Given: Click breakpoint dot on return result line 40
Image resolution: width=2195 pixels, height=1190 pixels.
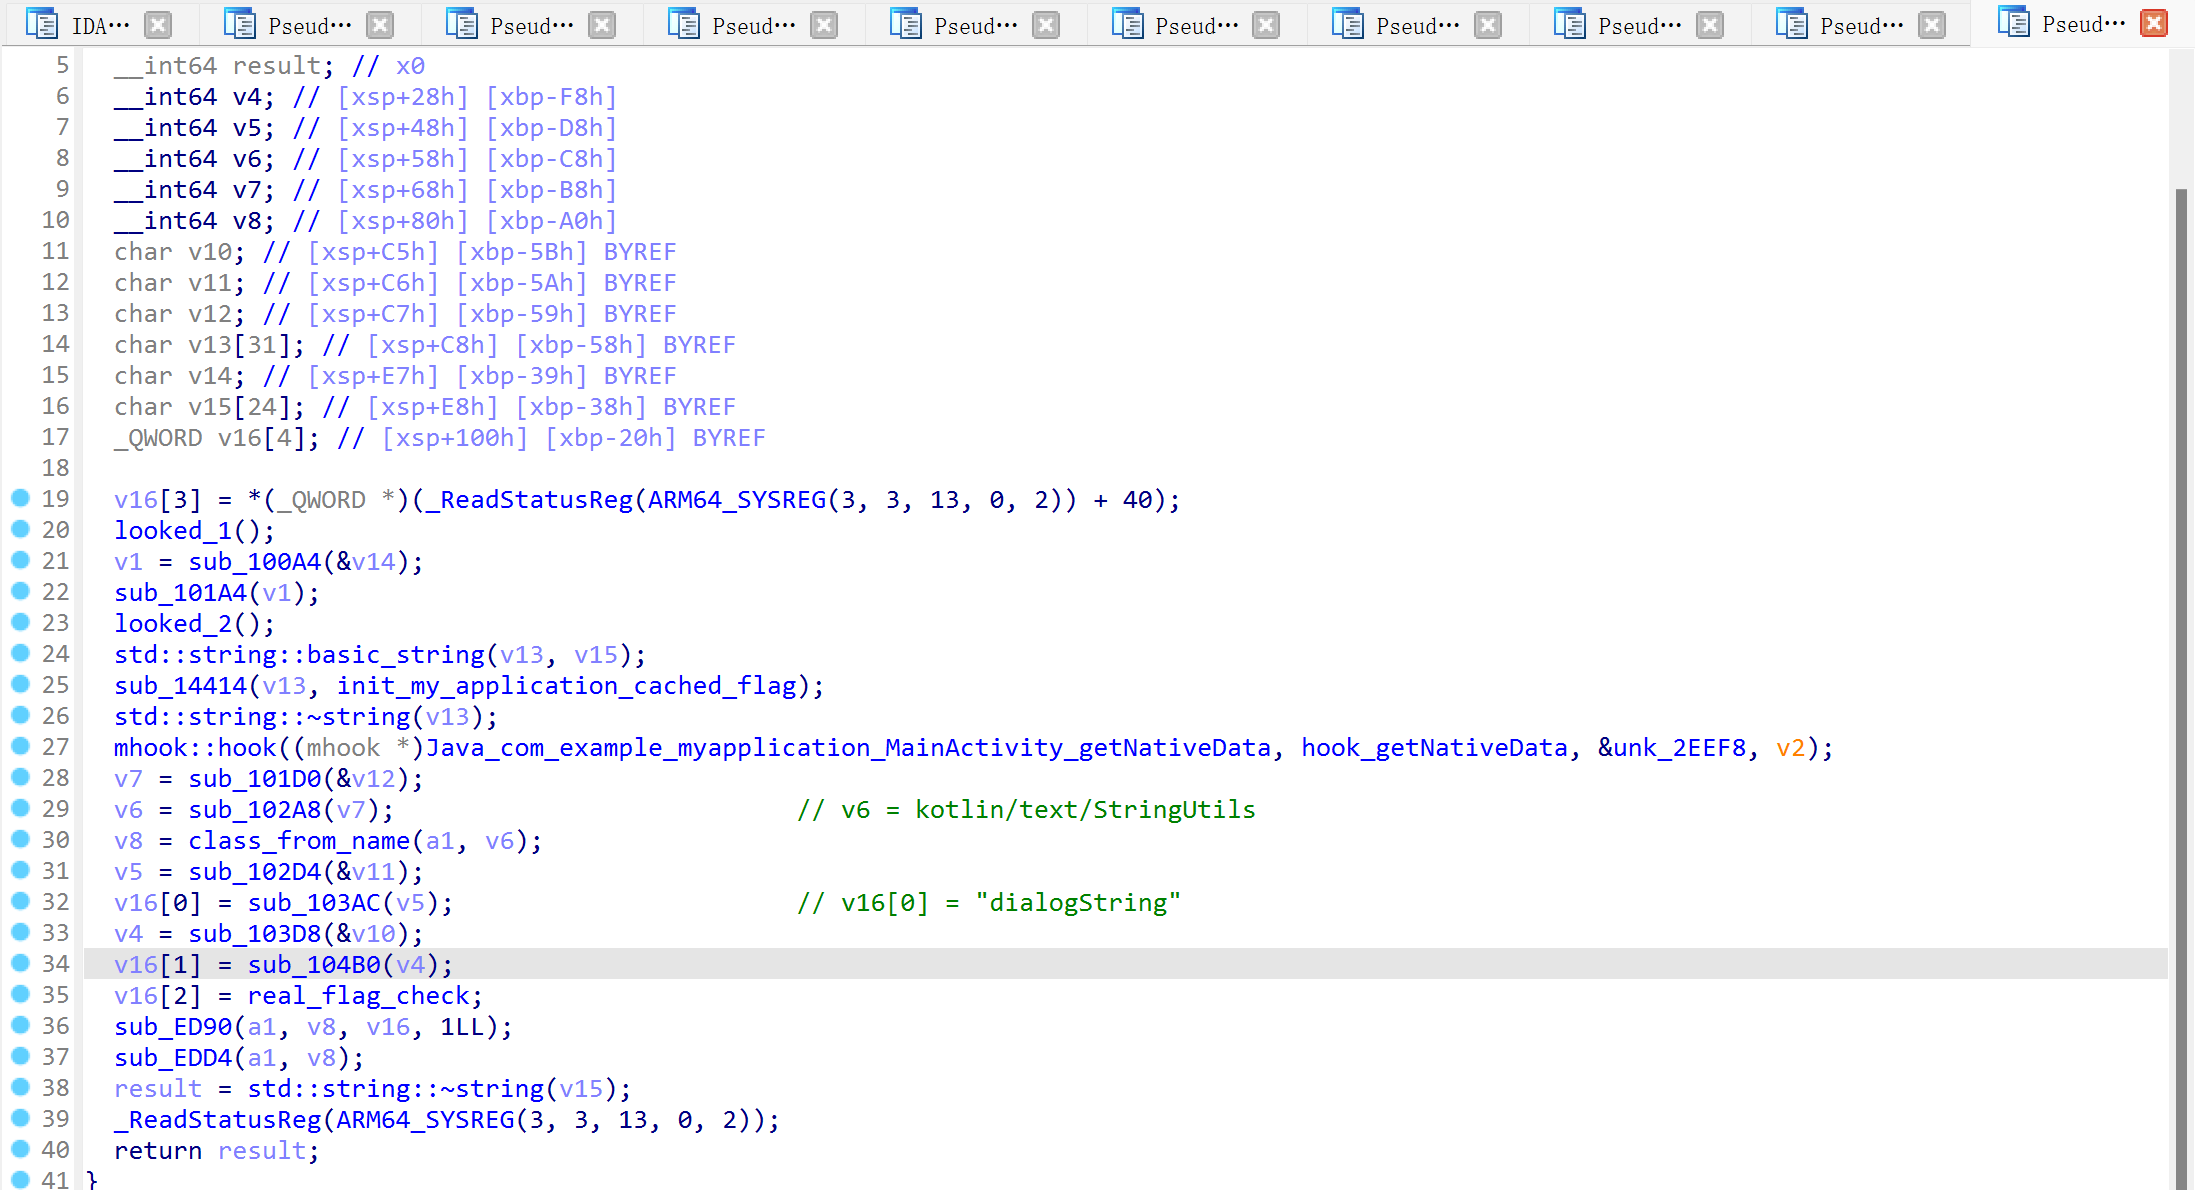Looking at the screenshot, I should click(20, 1149).
